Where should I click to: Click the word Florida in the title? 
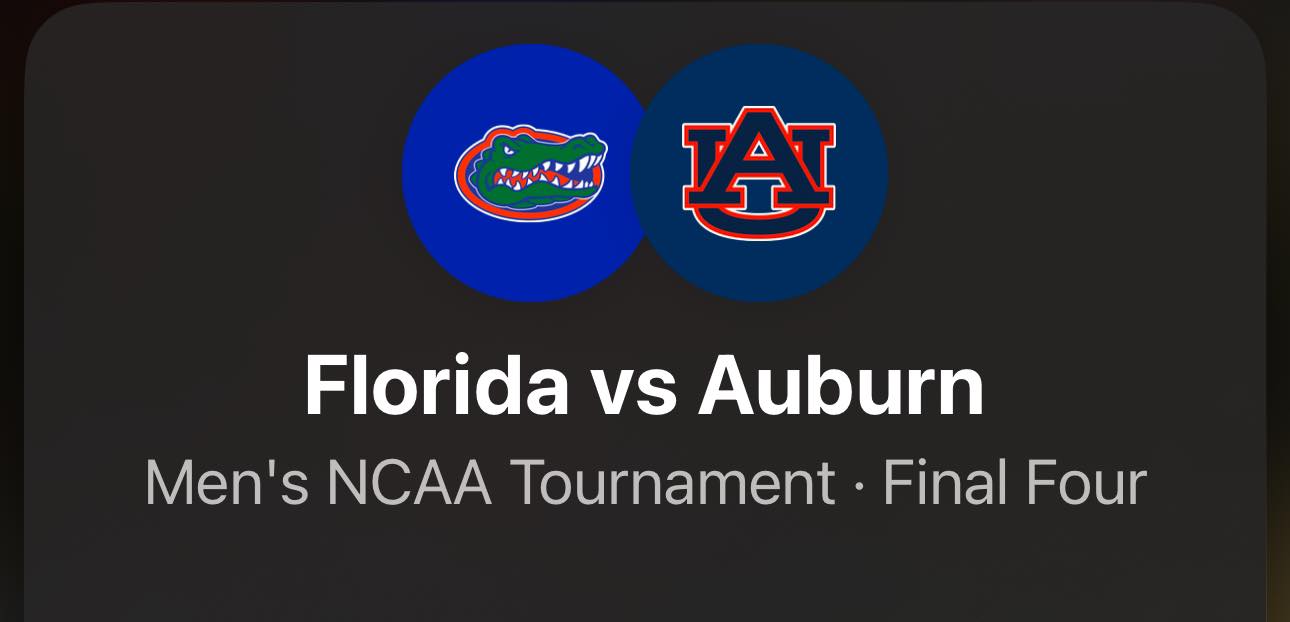tap(436, 386)
